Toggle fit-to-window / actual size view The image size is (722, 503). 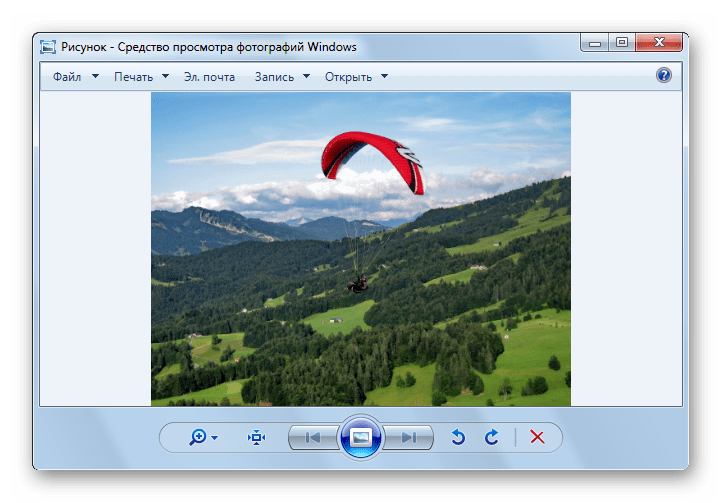pos(256,437)
